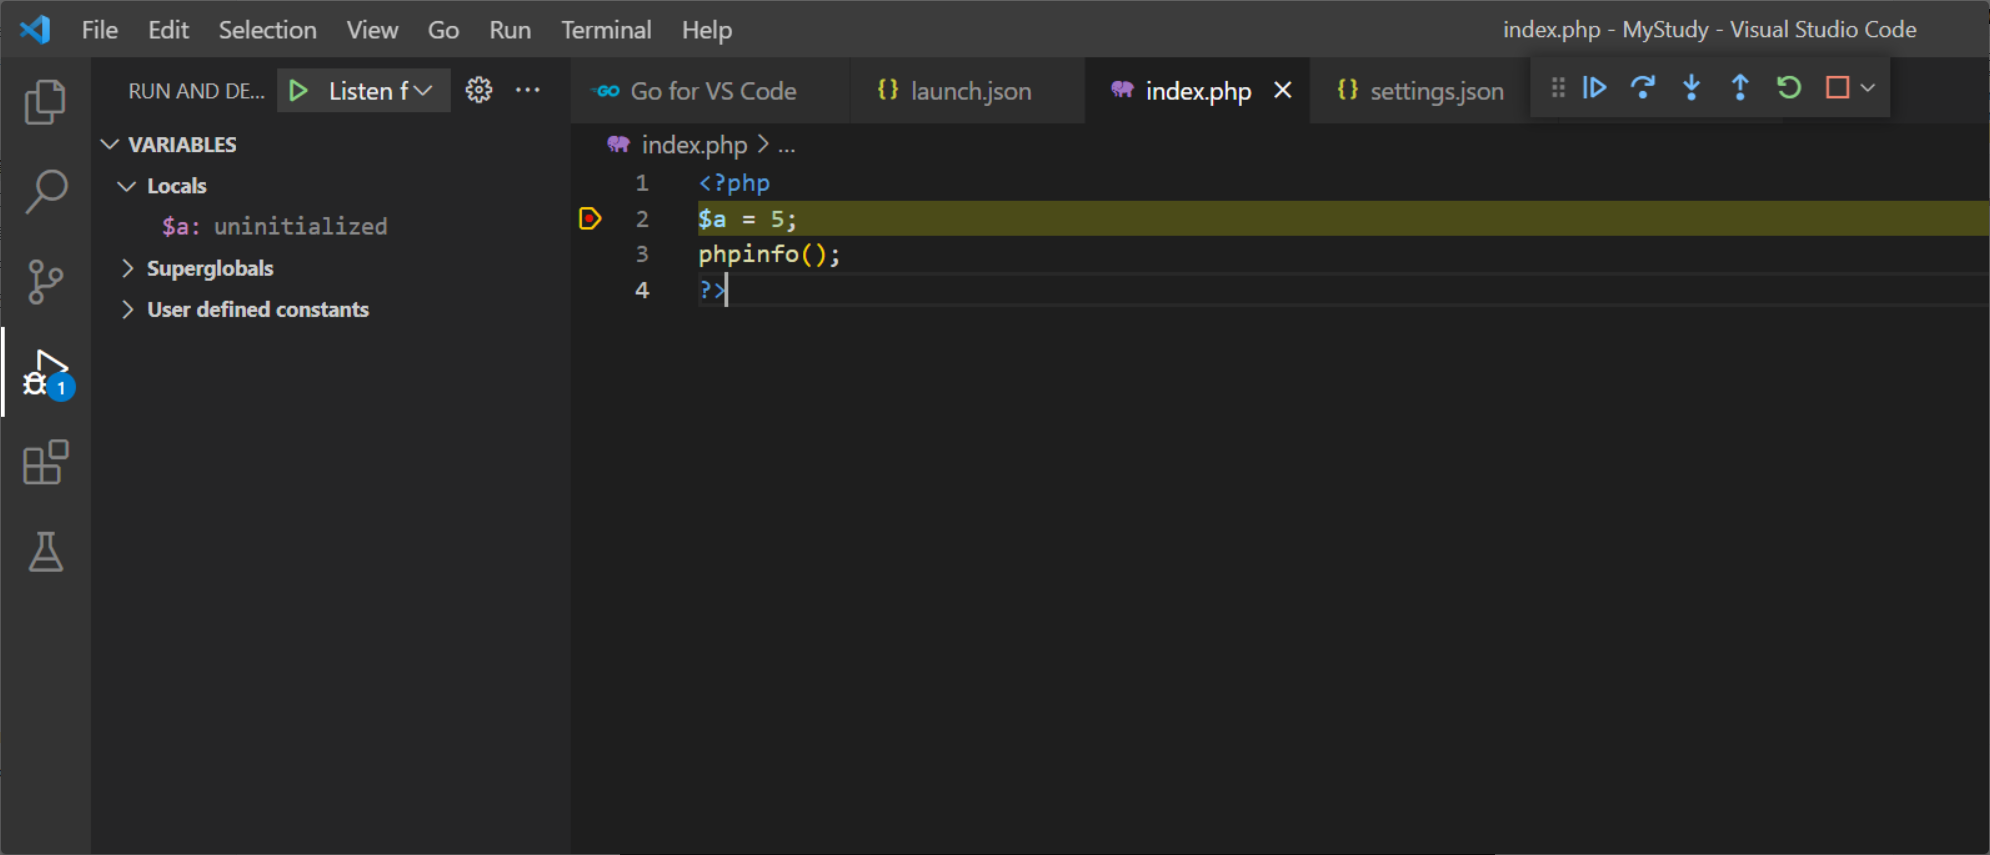Screen dimensions: 1990x855
Task: Collapse the Locals section
Action: tap(127, 186)
